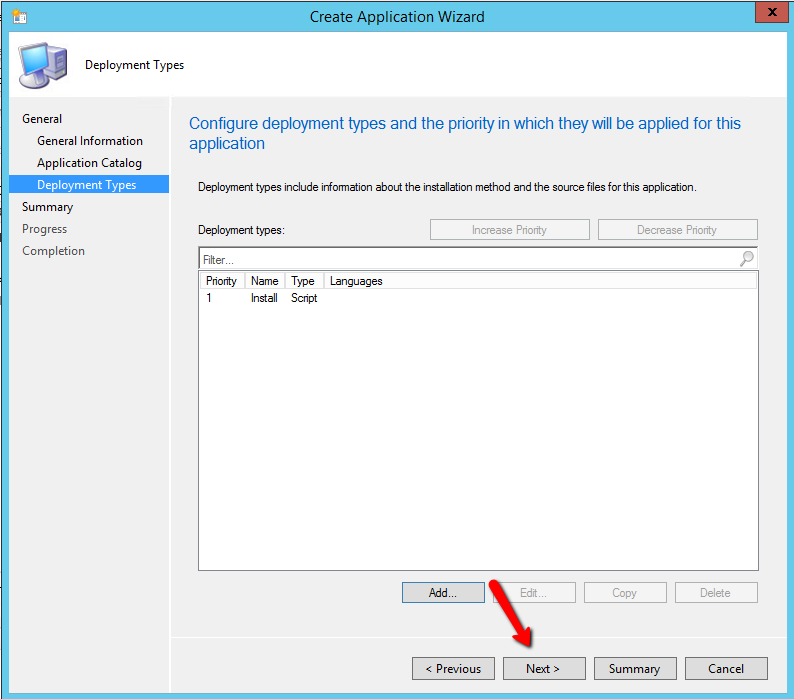Click the General section heading

tap(42, 119)
